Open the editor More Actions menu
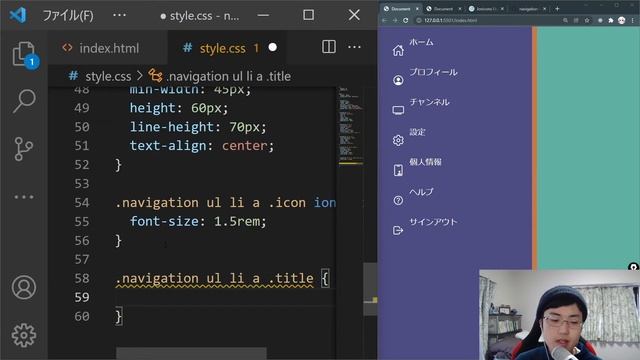The image size is (640, 360). coord(354,47)
